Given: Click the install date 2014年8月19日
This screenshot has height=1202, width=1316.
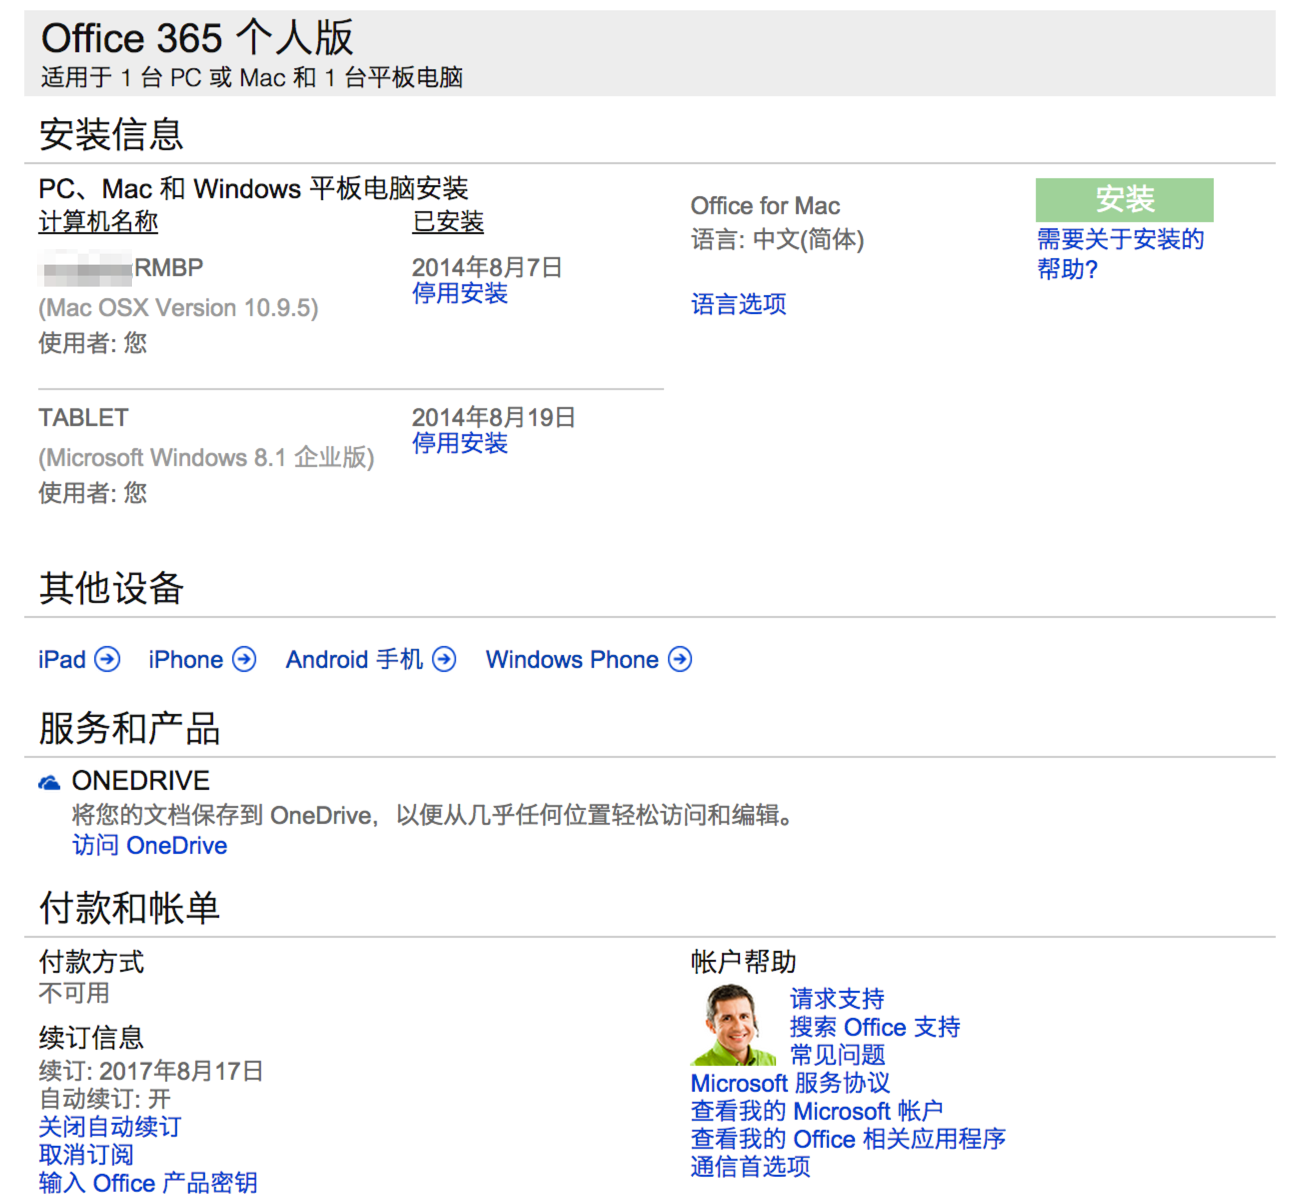Looking at the screenshot, I should click(x=494, y=418).
